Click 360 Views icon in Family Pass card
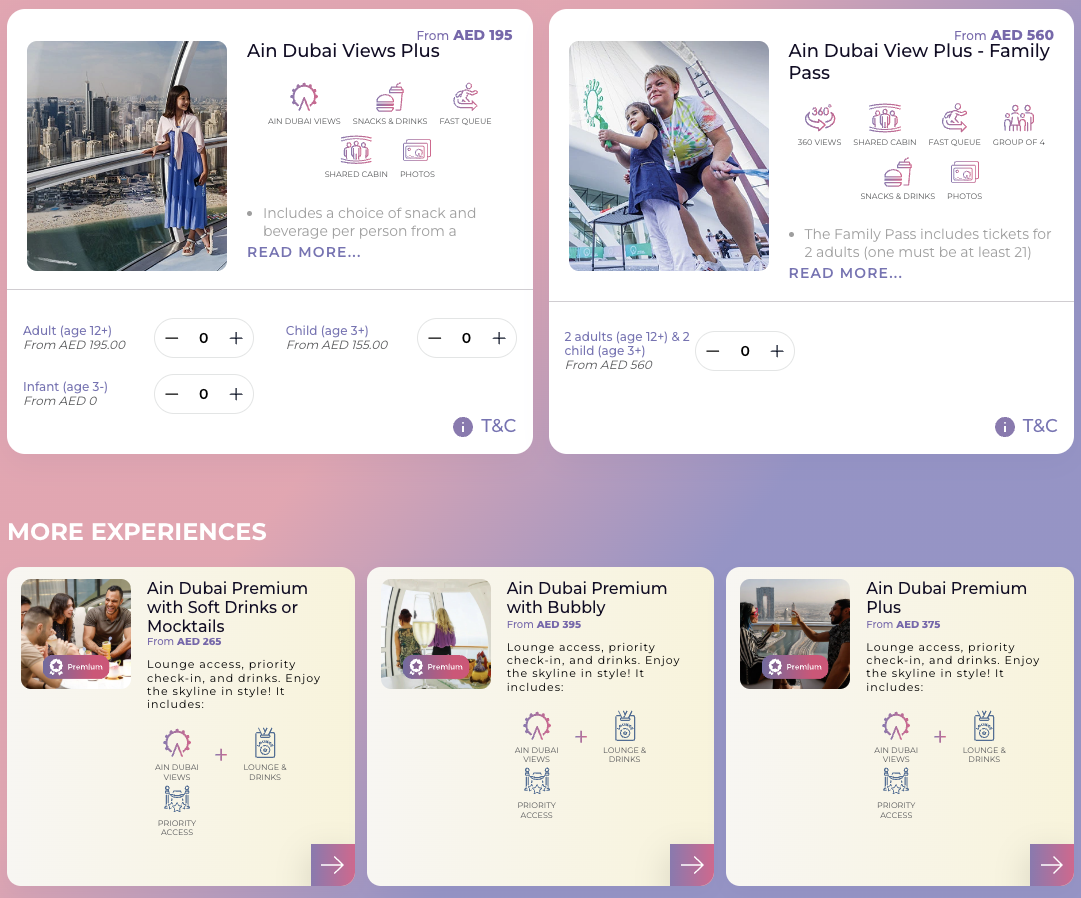The width and height of the screenshot is (1081, 898). (x=819, y=118)
